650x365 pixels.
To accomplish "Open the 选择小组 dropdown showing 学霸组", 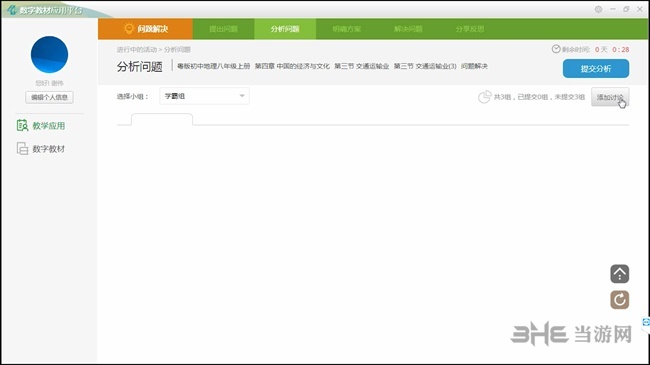I will coord(204,96).
